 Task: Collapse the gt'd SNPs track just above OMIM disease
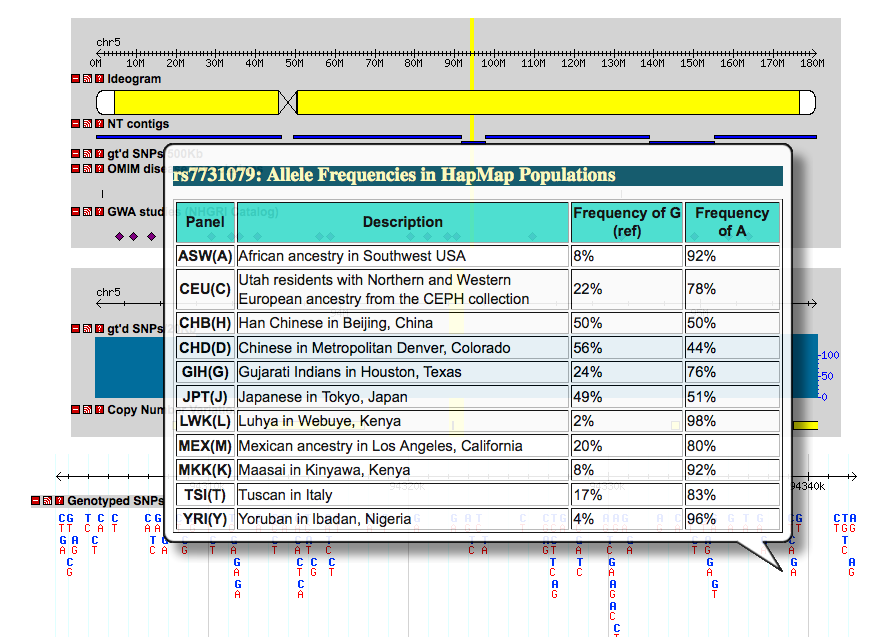pos(76,153)
